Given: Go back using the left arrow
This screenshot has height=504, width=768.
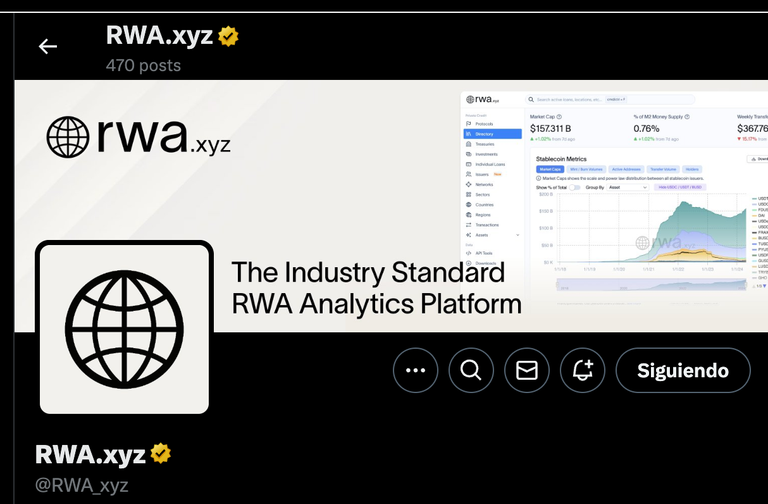Looking at the screenshot, I should pos(48,47).
